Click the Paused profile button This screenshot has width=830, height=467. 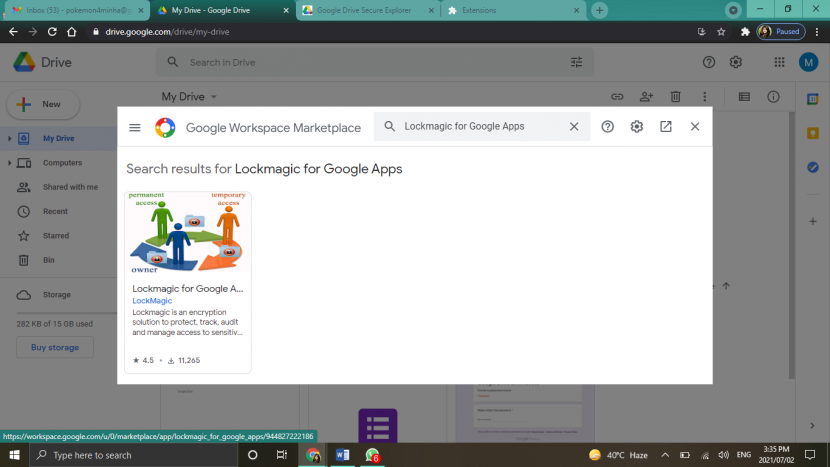(781, 32)
